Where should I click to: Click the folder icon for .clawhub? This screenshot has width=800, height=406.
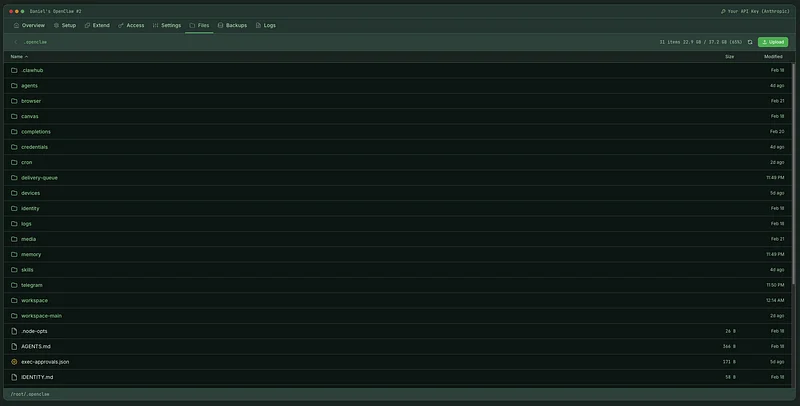pyautogui.click(x=14, y=70)
